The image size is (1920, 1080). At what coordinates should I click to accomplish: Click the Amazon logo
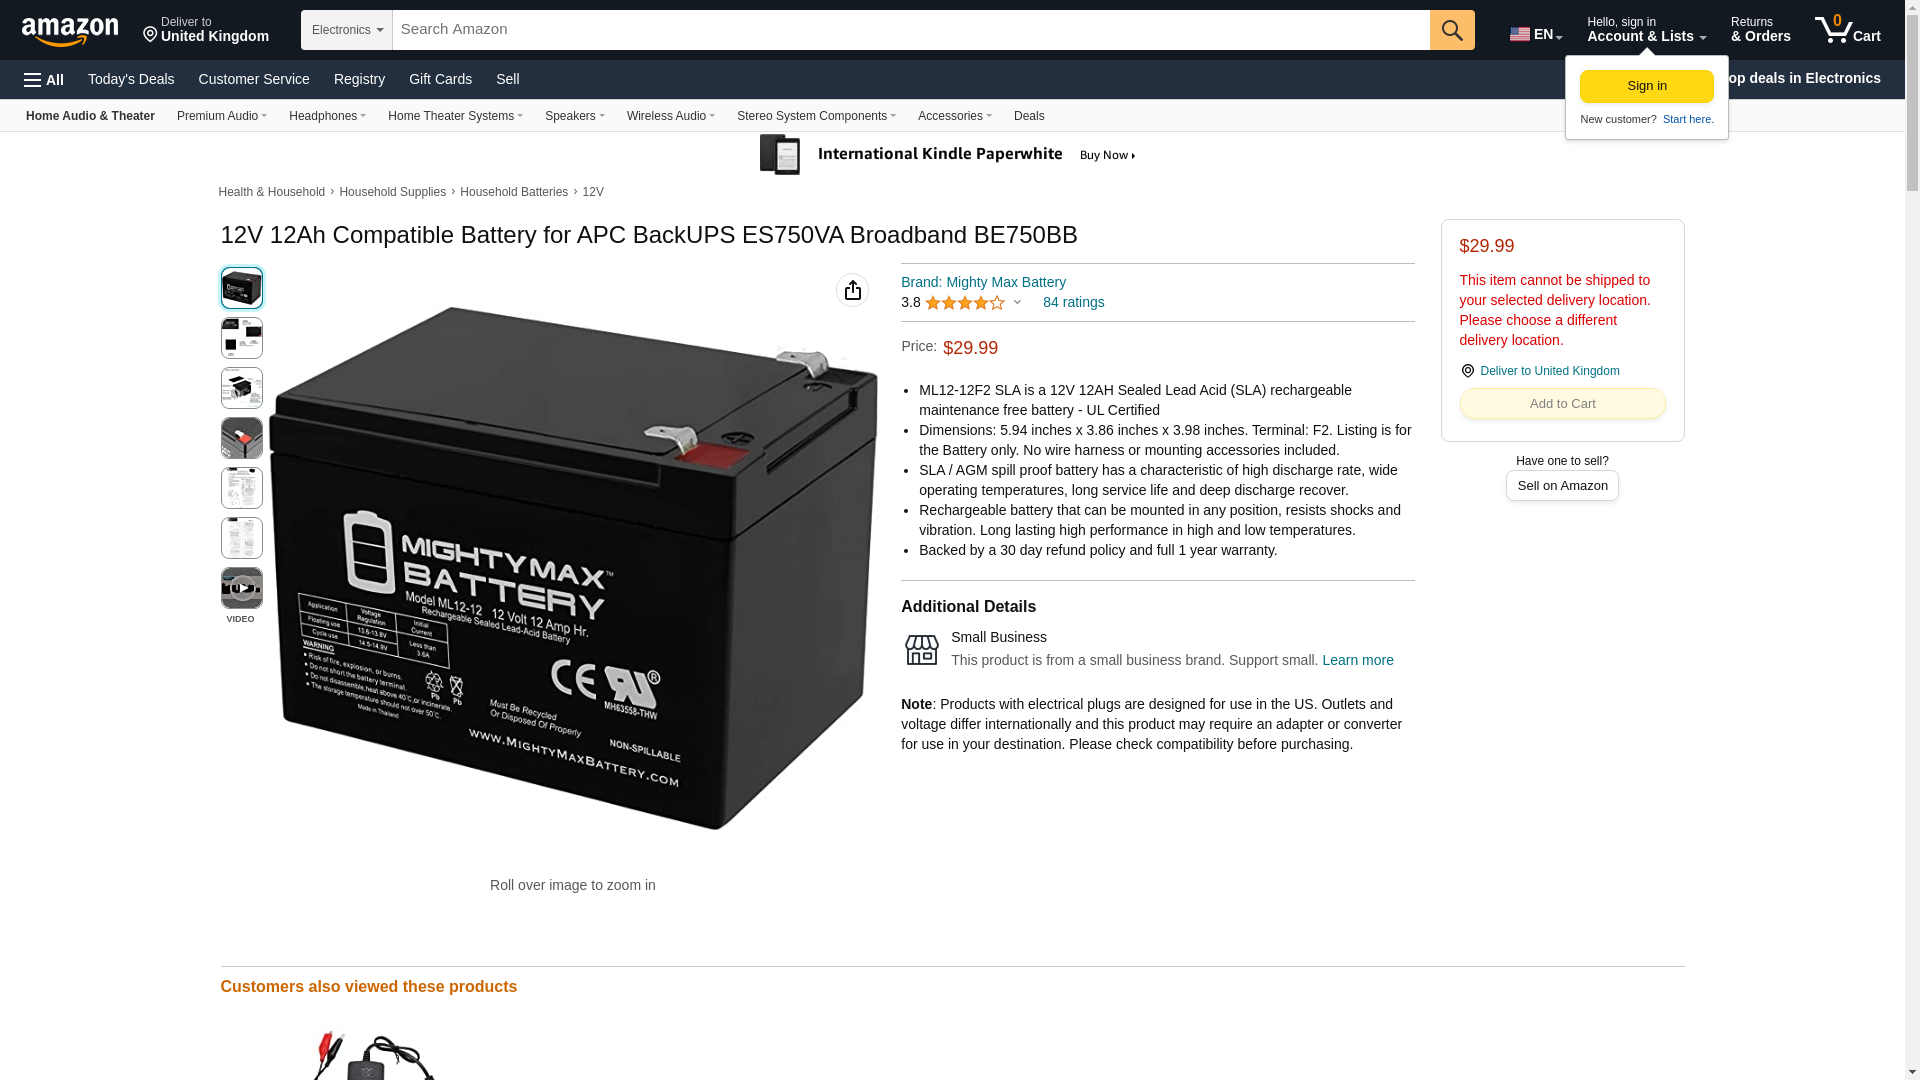70,31
